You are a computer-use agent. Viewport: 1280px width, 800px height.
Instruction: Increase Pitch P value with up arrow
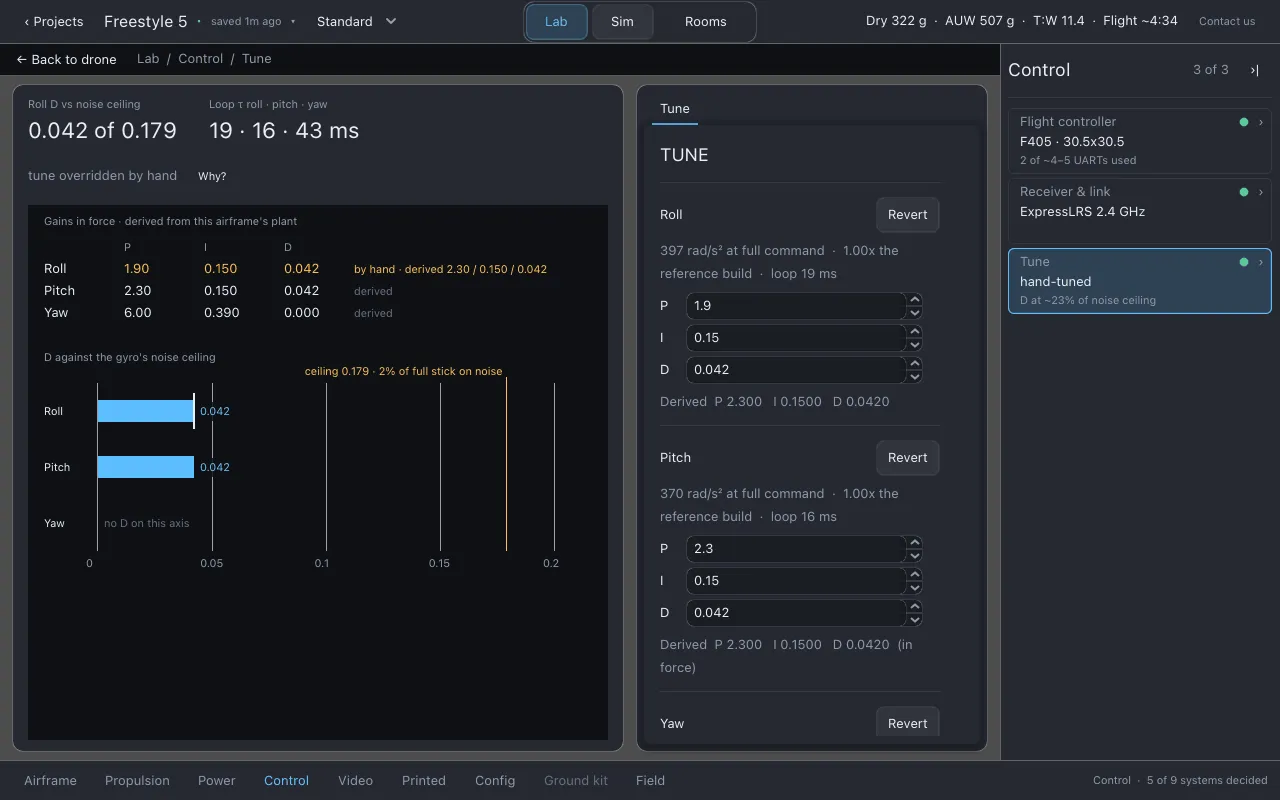(915, 542)
